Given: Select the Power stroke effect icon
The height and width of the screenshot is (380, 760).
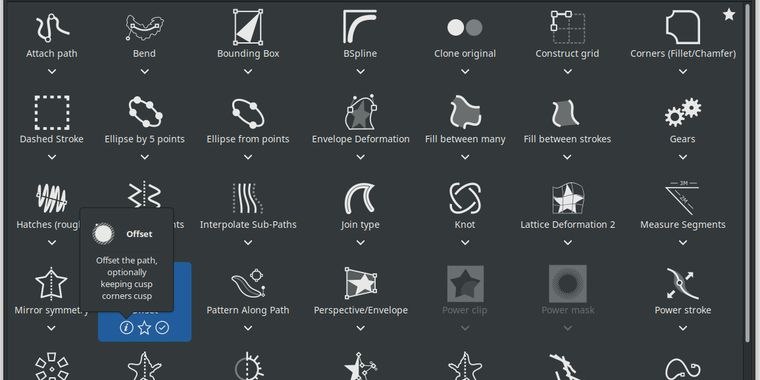Looking at the screenshot, I should [683, 284].
